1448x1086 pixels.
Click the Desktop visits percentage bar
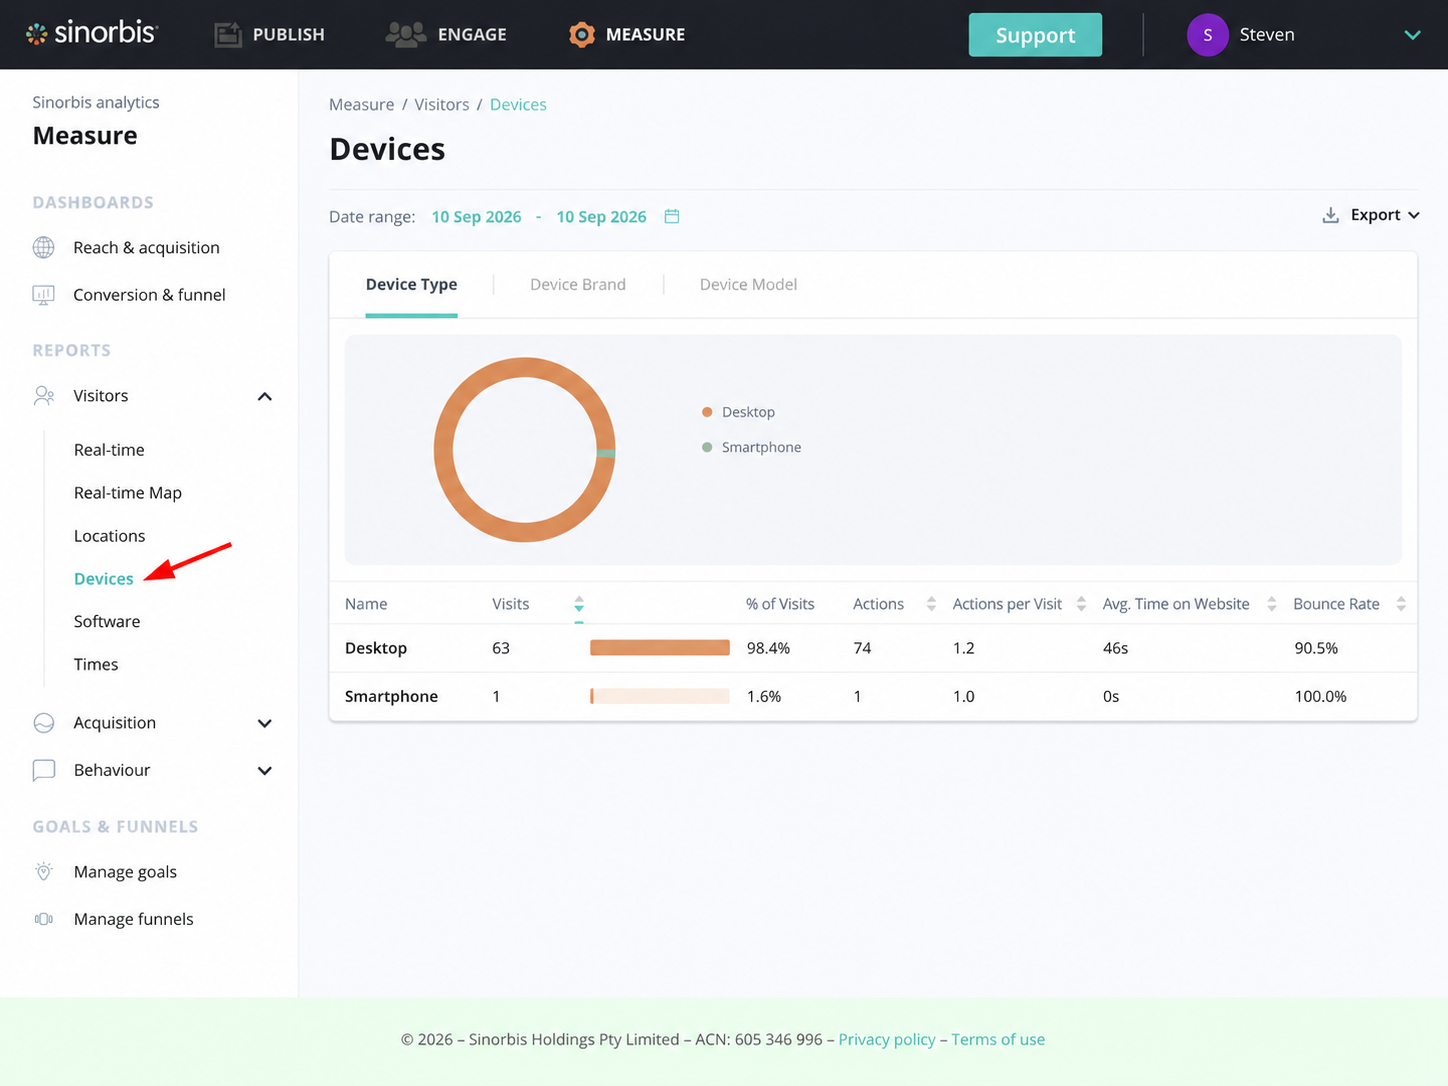tap(660, 648)
